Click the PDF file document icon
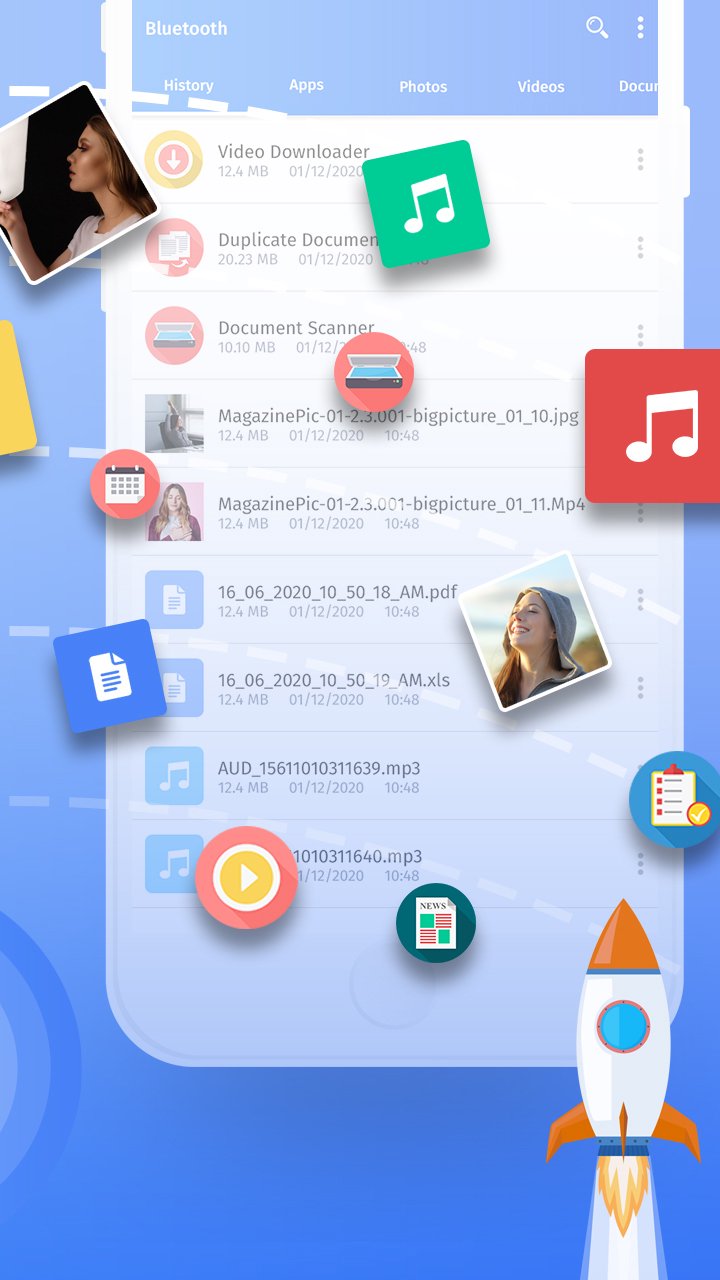This screenshot has width=720, height=1280. click(174, 600)
